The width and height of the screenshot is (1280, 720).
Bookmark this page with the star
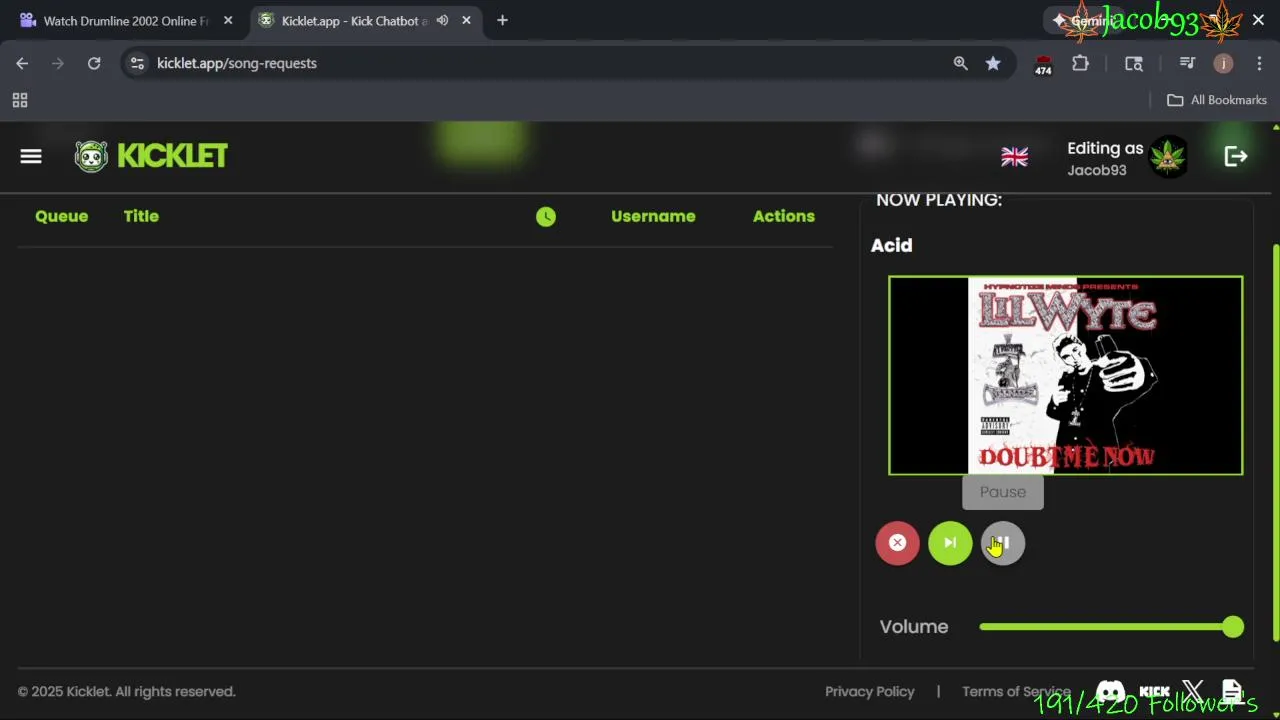point(993,63)
